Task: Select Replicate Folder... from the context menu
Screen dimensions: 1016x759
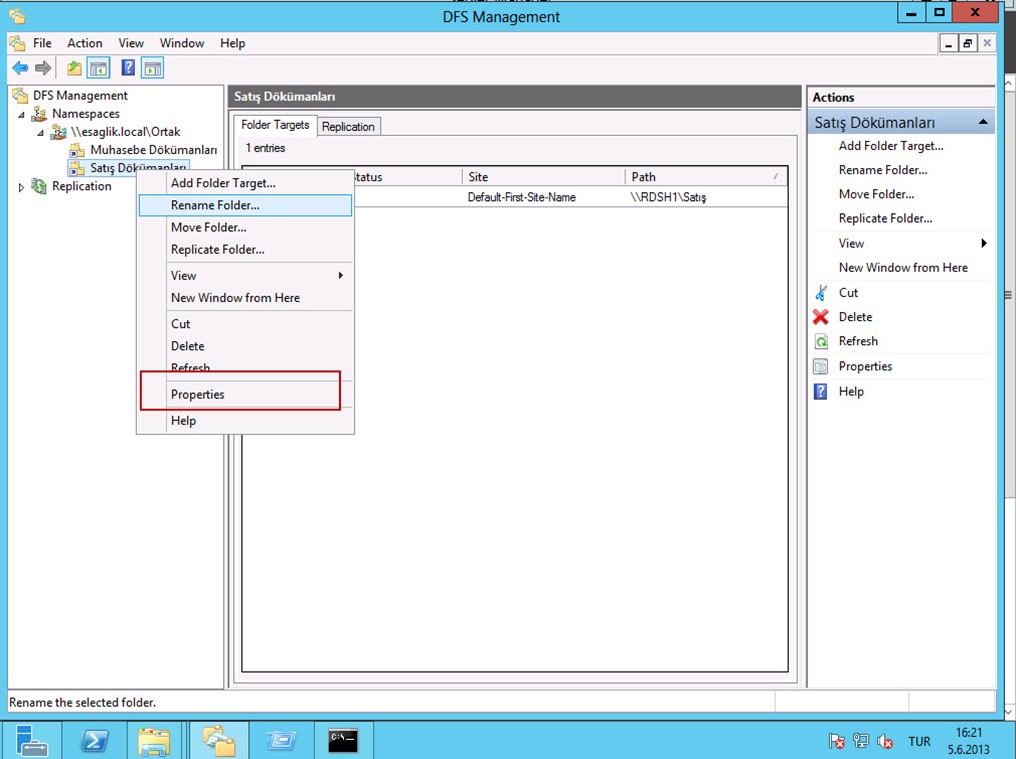Action: [246, 250]
